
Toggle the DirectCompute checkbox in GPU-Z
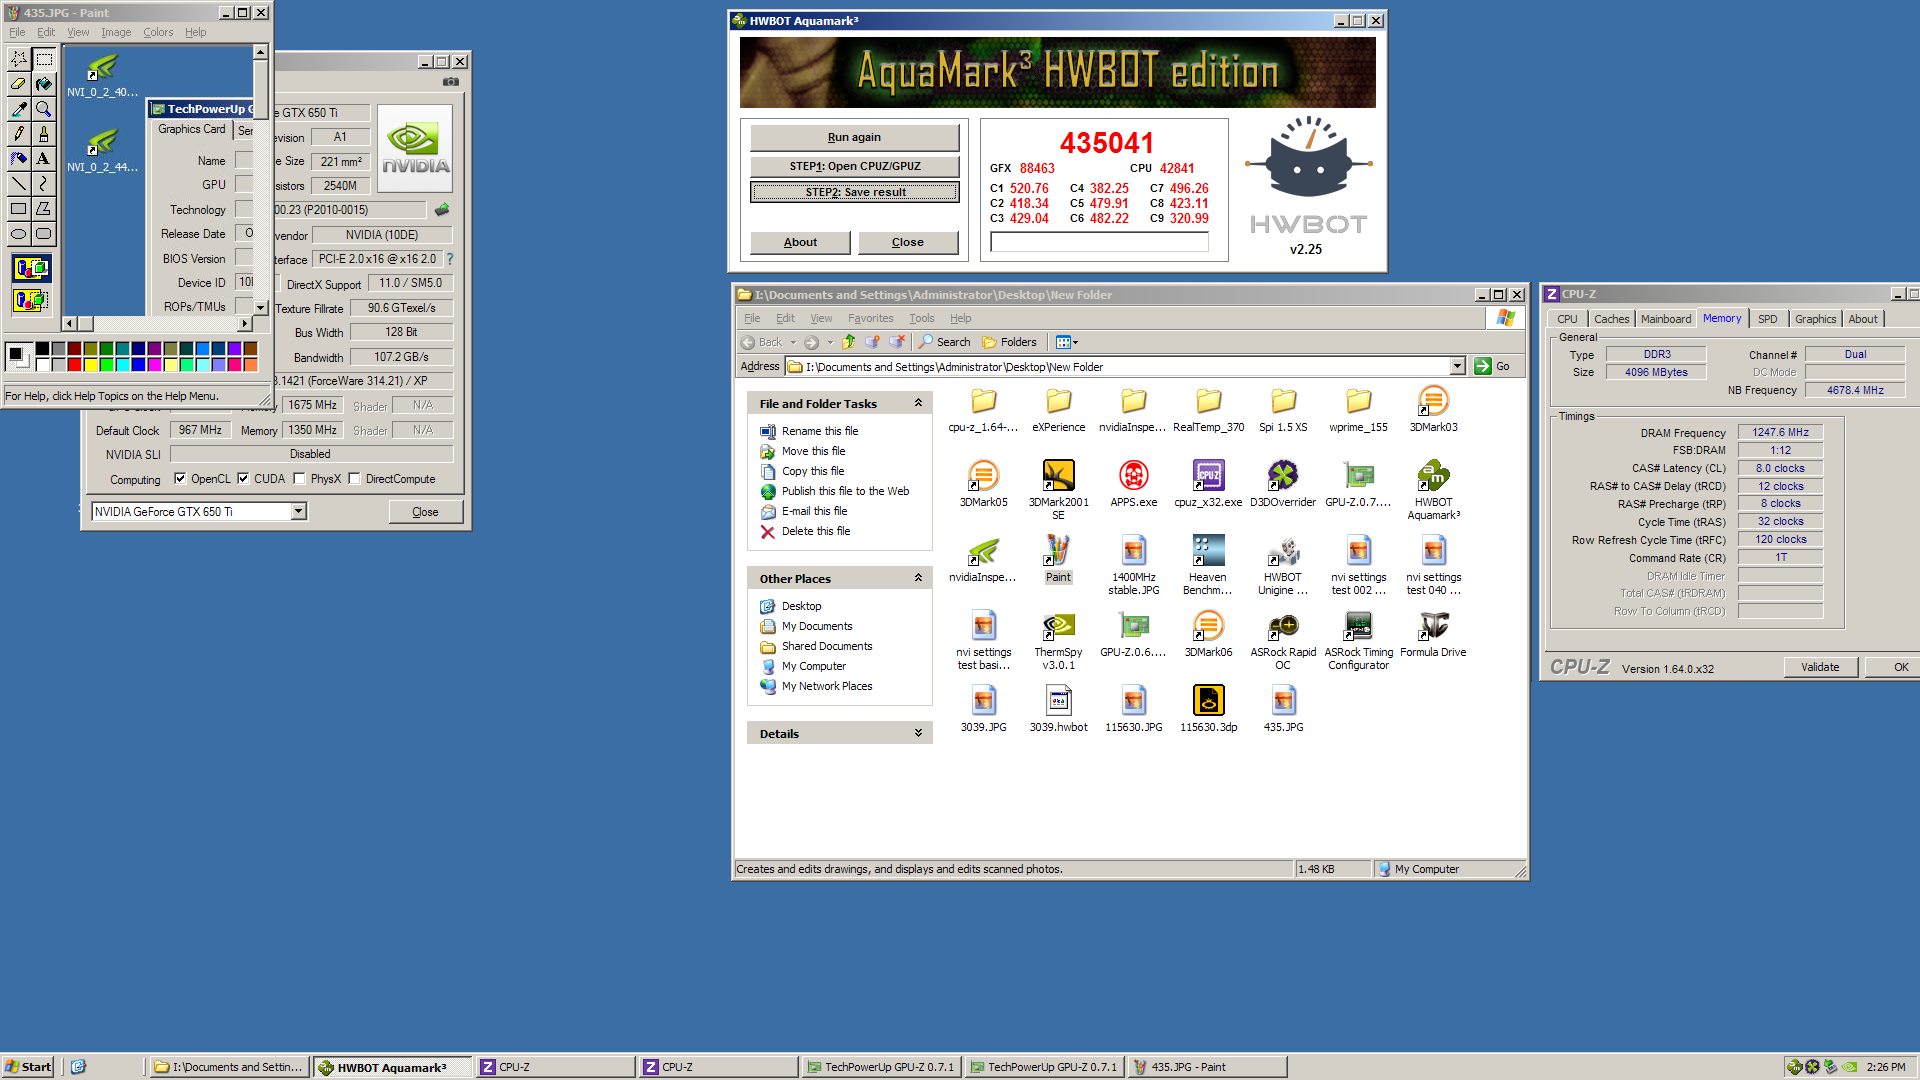point(354,479)
